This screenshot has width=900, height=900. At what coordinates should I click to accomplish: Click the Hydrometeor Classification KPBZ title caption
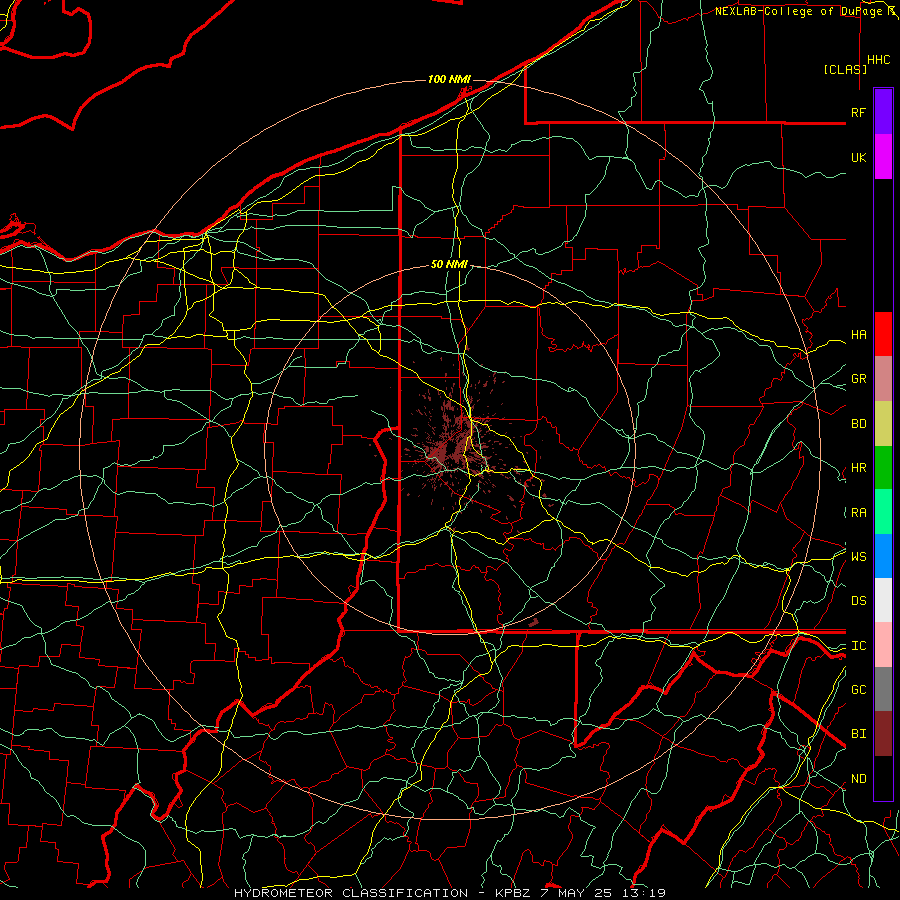tap(450, 893)
